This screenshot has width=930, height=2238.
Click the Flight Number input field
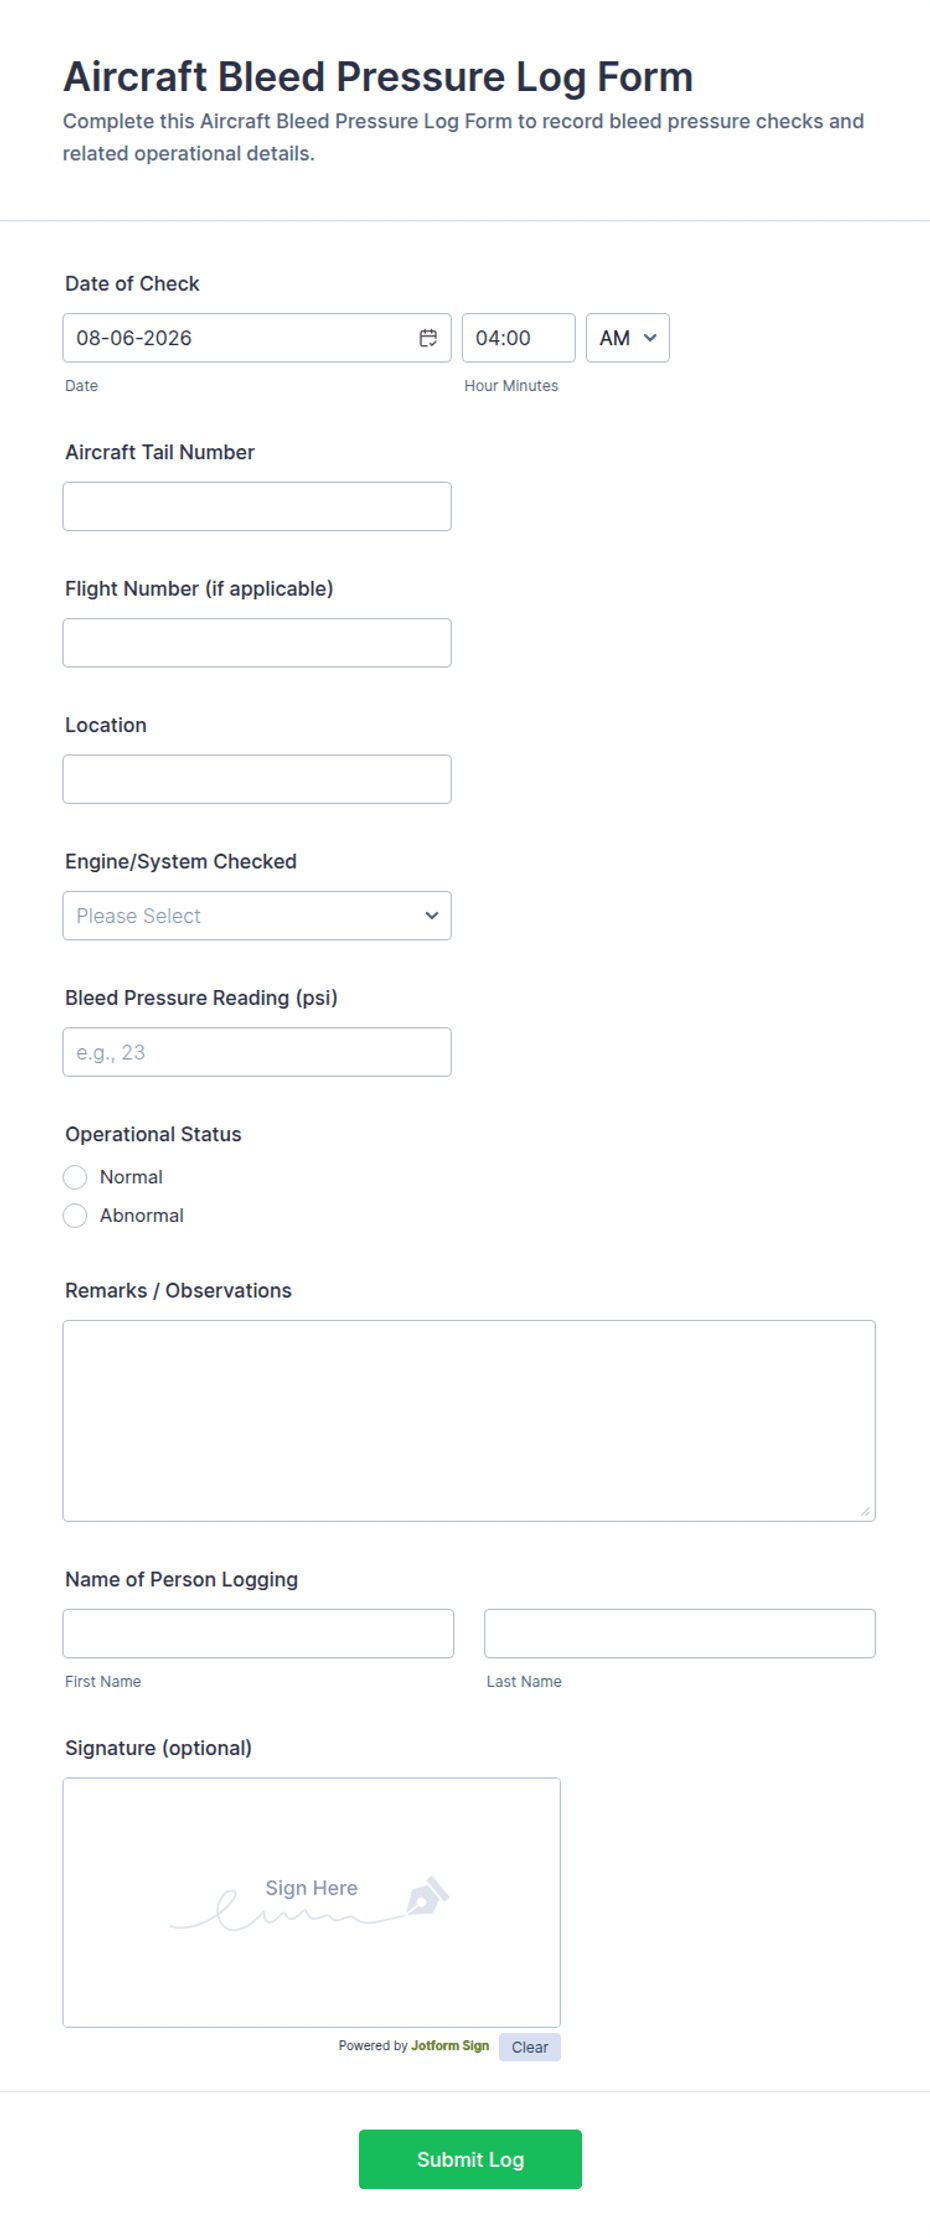point(257,643)
